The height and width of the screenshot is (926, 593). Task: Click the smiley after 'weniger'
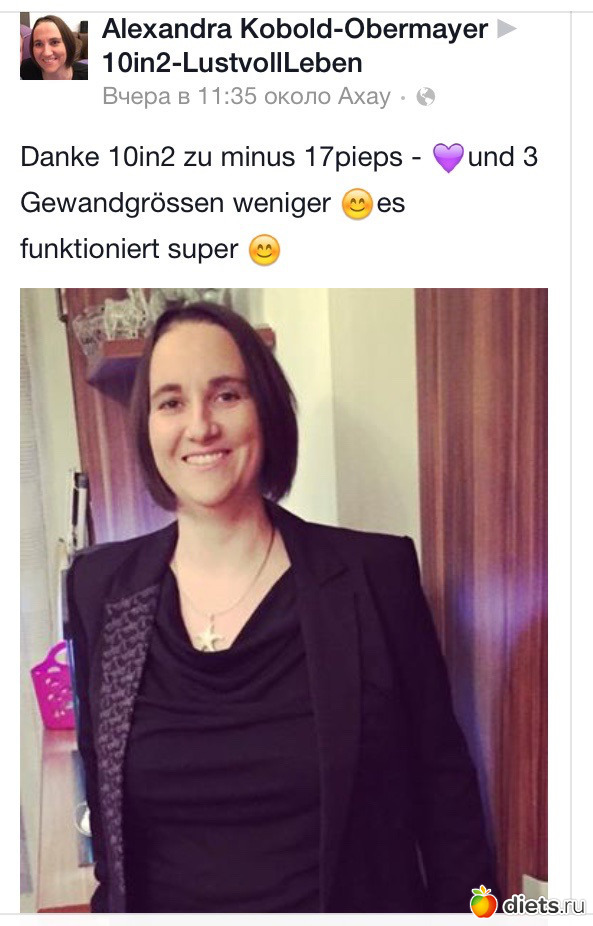click(x=357, y=204)
